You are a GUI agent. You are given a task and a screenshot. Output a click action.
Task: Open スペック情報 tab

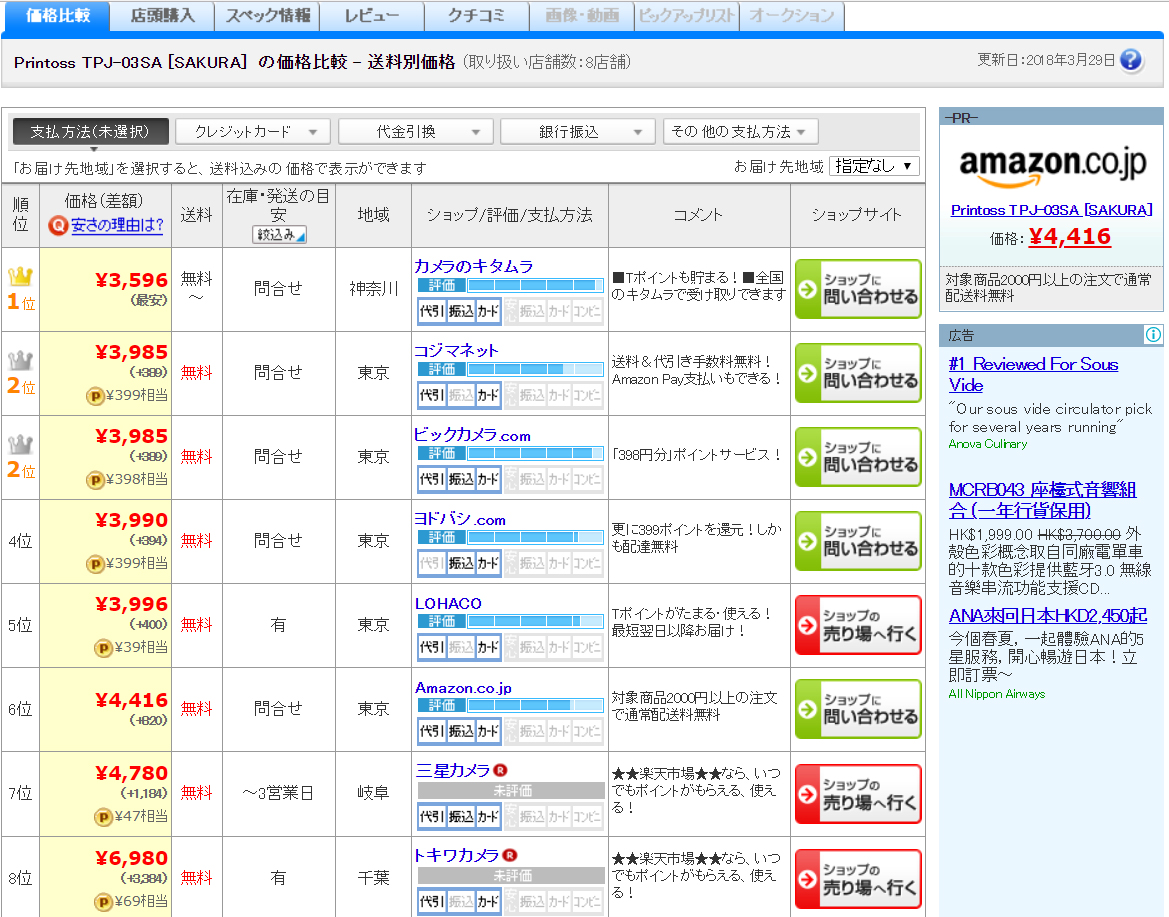point(267,16)
